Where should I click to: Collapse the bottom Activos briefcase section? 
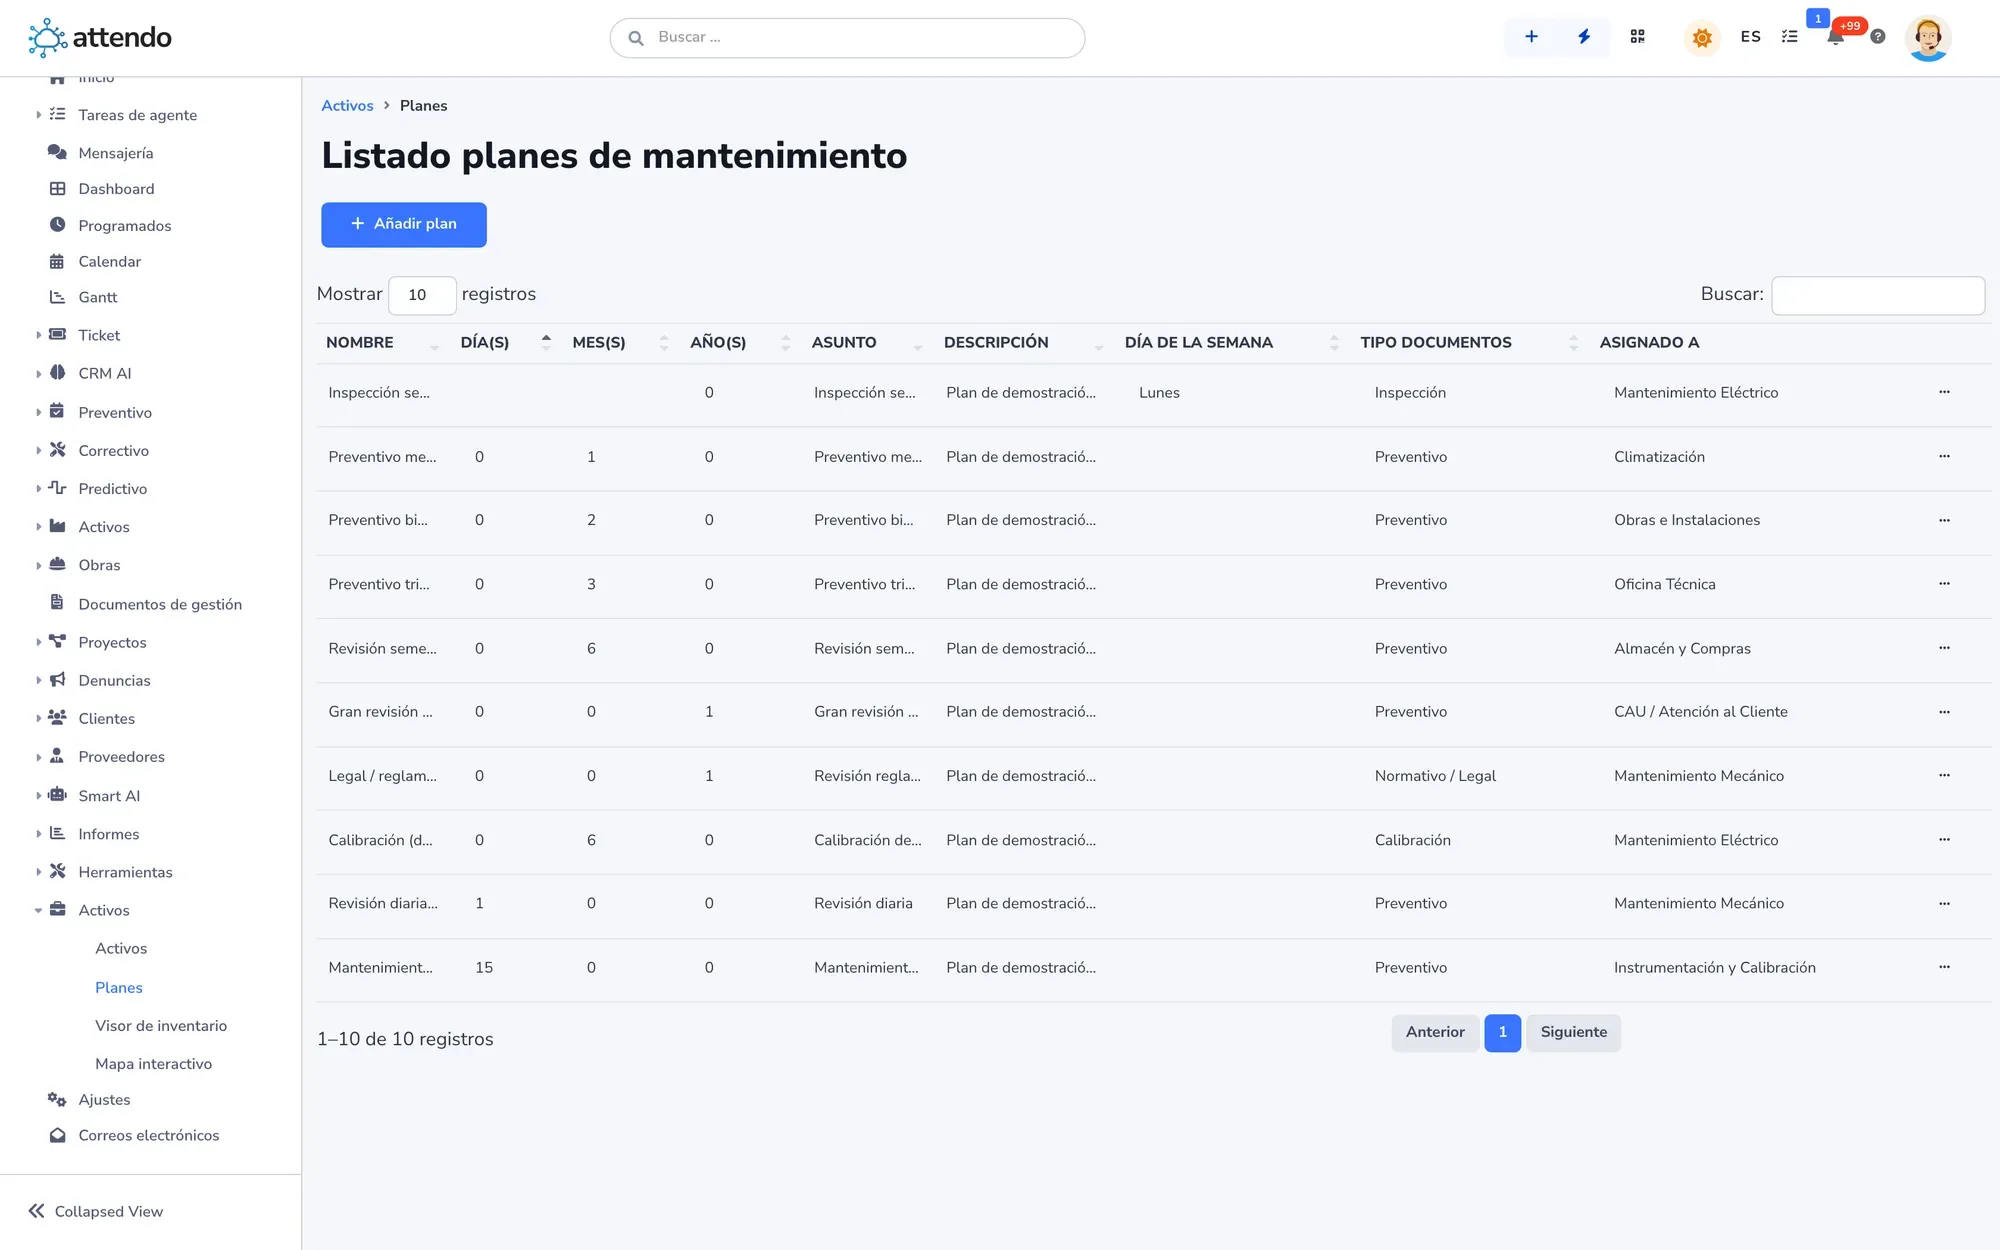[x=38, y=910]
